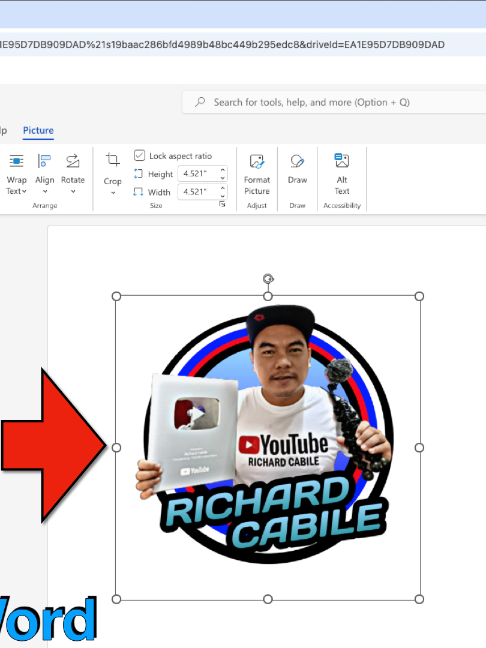Increase Height using the up stepper
The height and width of the screenshot is (648, 486).
coord(223,169)
